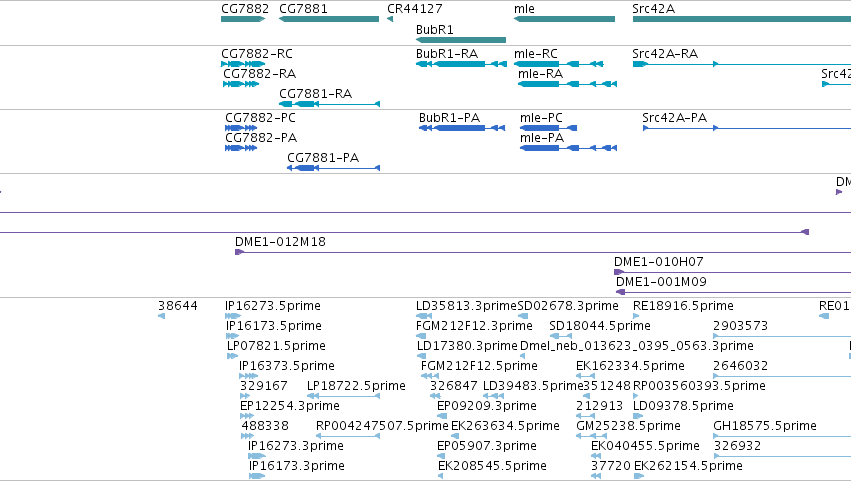The width and height of the screenshot is (851, 481).
Task: Click the LP18722.5prime EST
Action: pos(343,396)
